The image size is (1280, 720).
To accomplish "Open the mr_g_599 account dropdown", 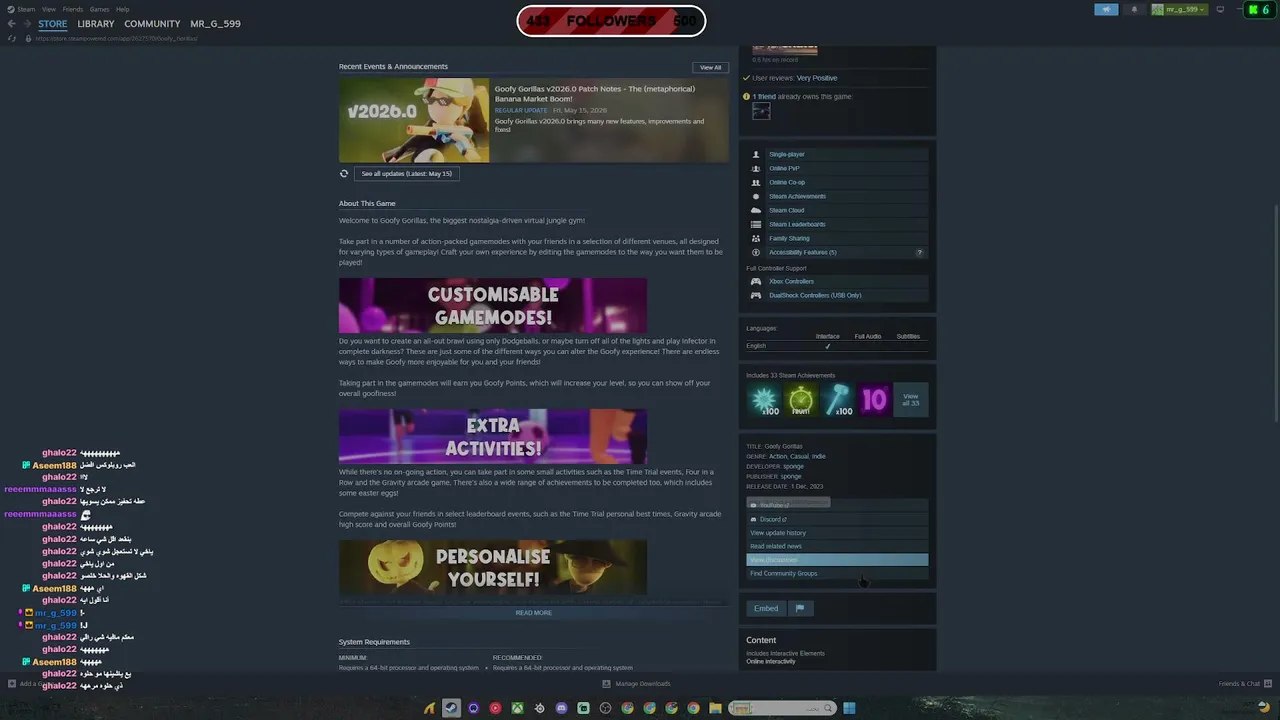I will 1179,10.
